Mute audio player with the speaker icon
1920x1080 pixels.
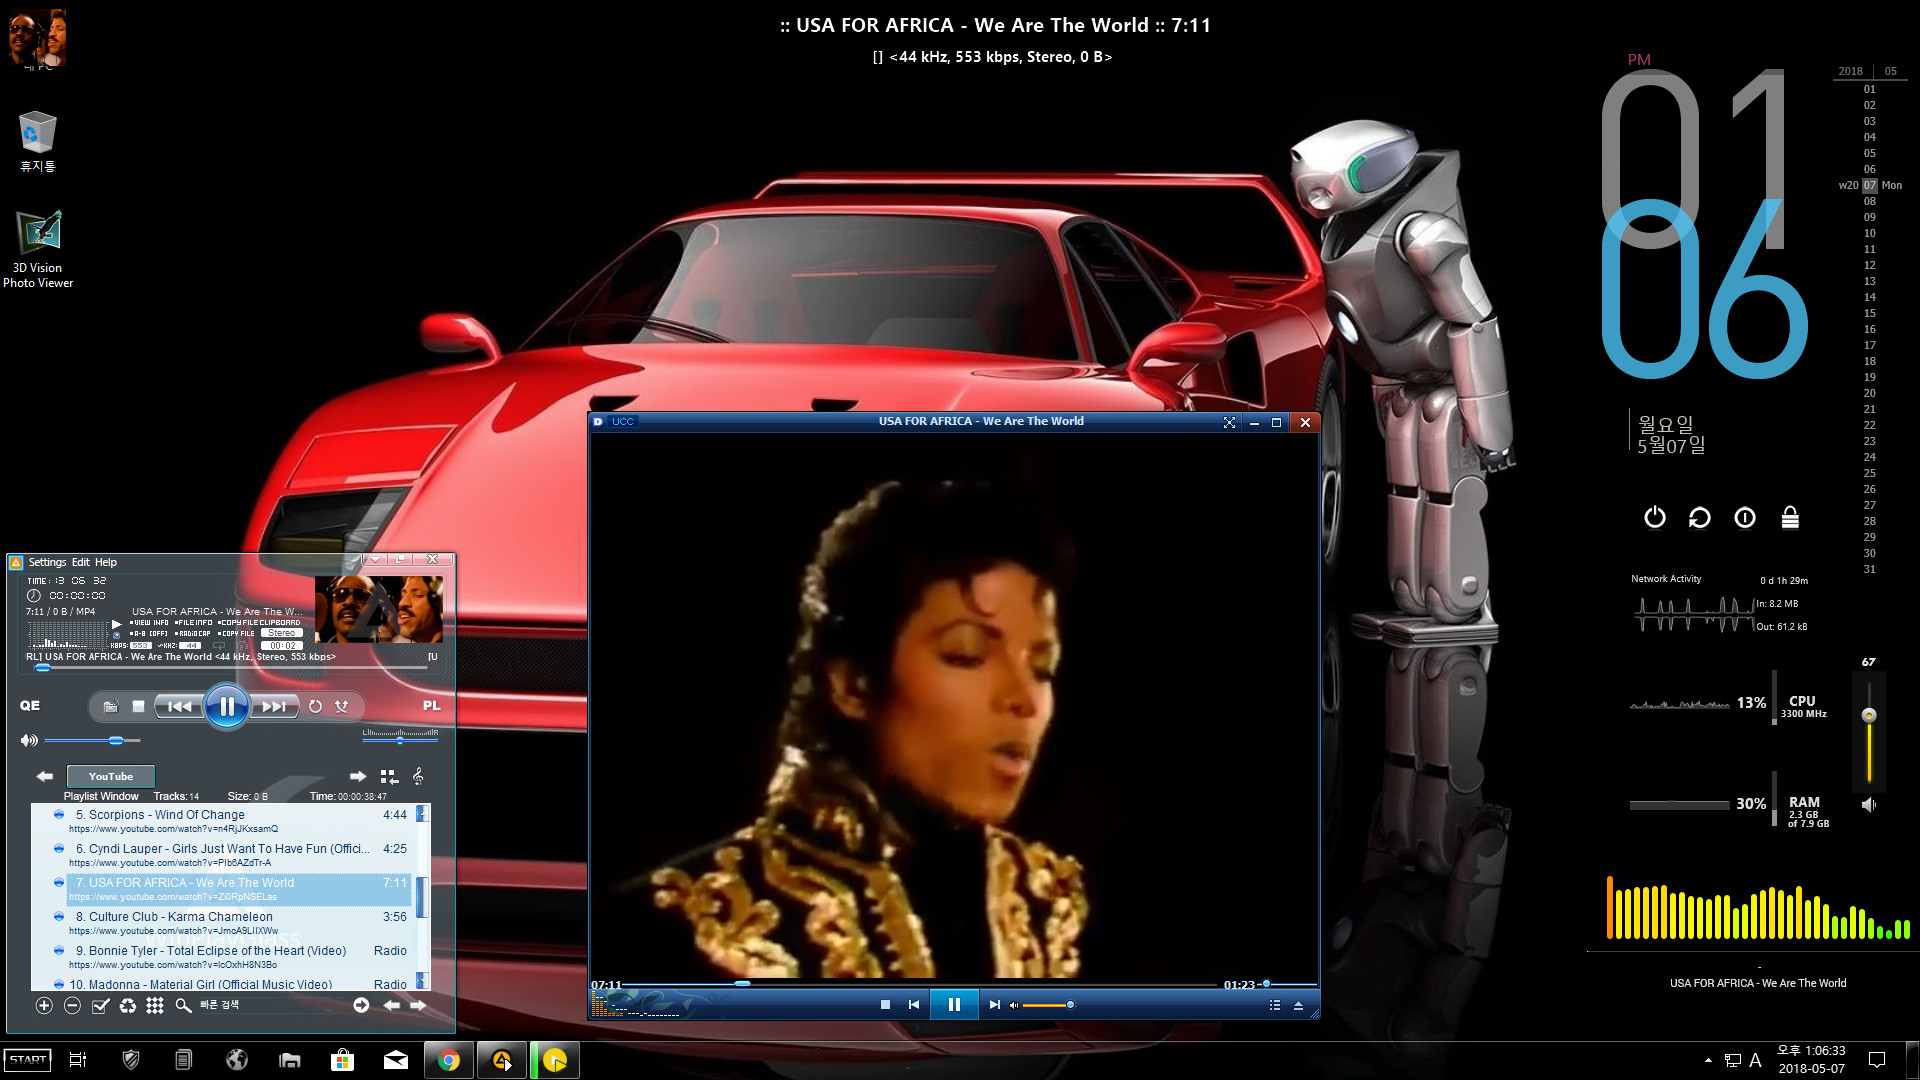29,740
